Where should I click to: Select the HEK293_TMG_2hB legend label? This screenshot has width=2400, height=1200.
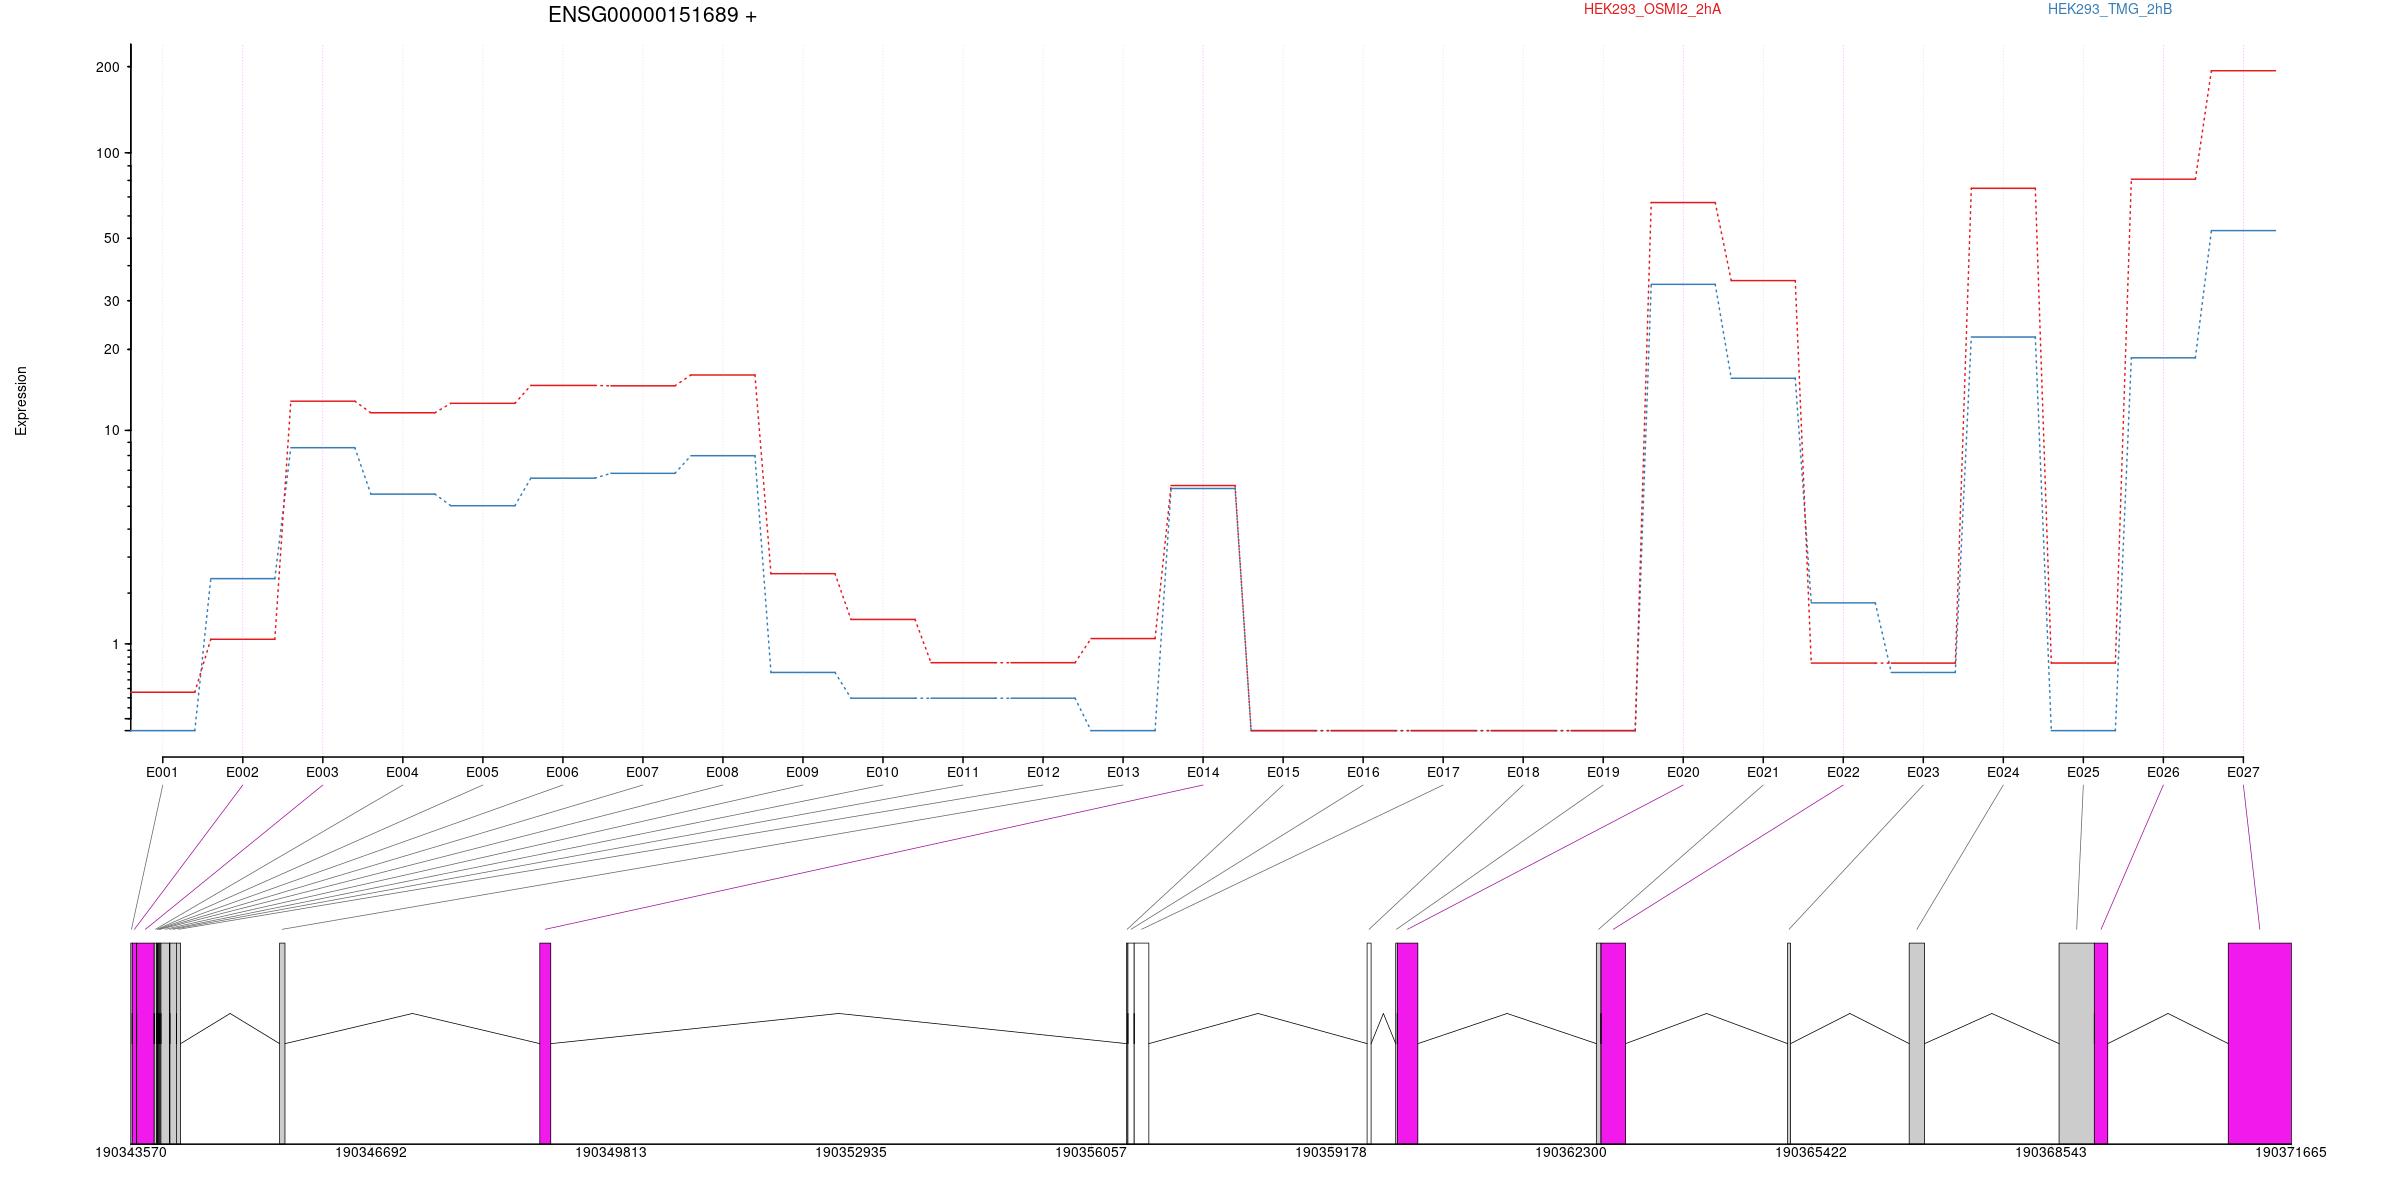point(2110,9)
